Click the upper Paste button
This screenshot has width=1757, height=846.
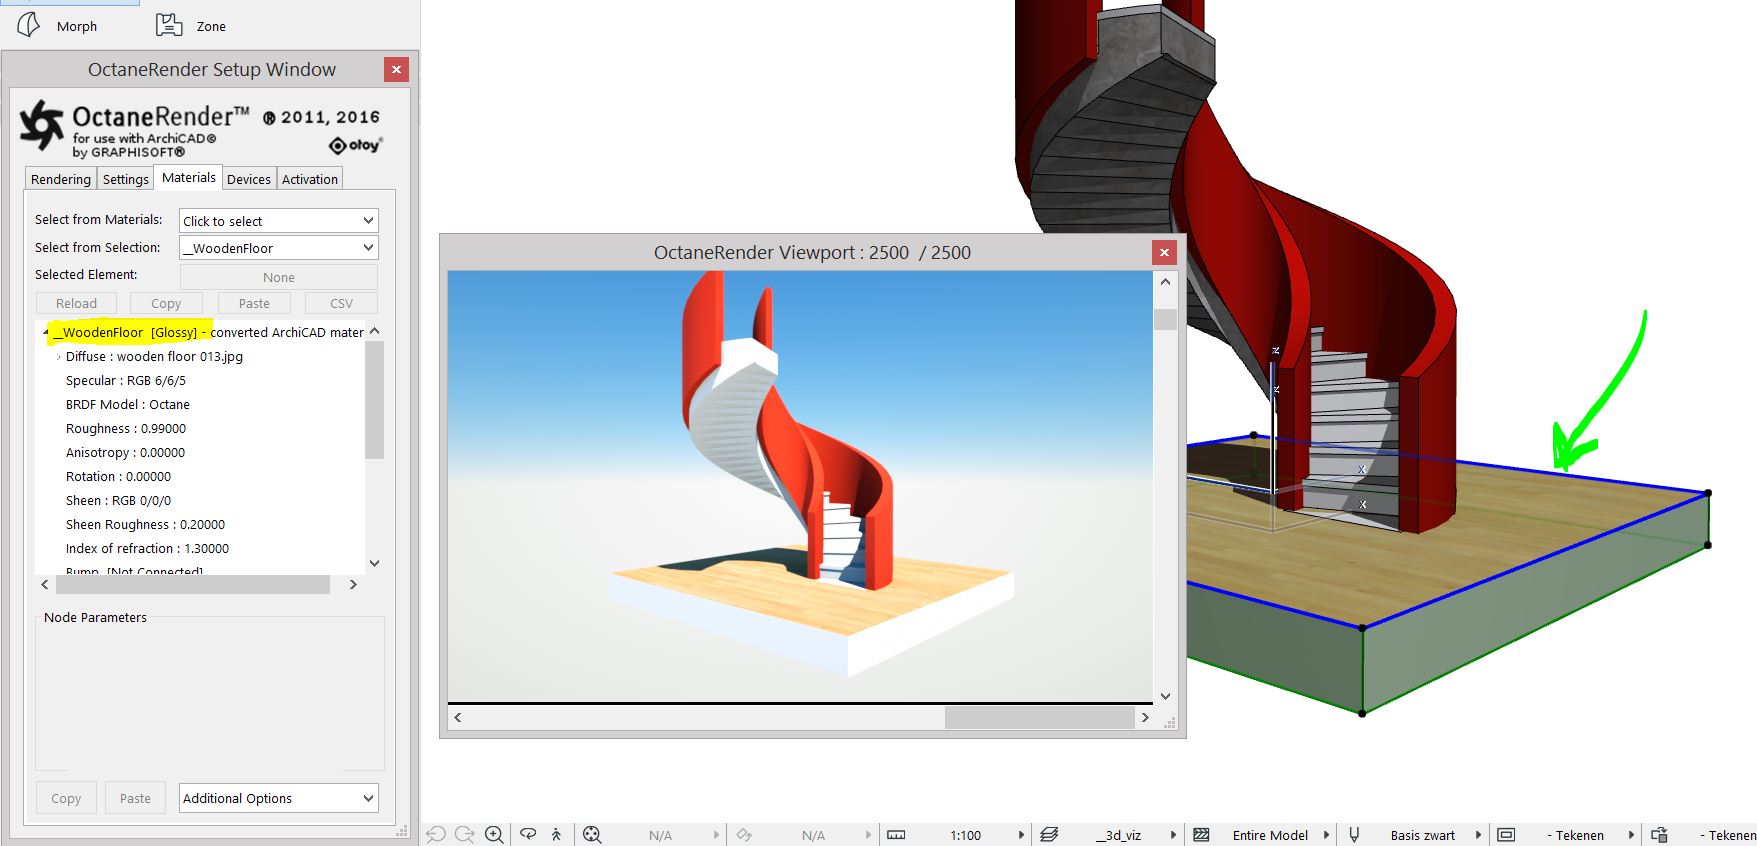(x=254, y=303)
